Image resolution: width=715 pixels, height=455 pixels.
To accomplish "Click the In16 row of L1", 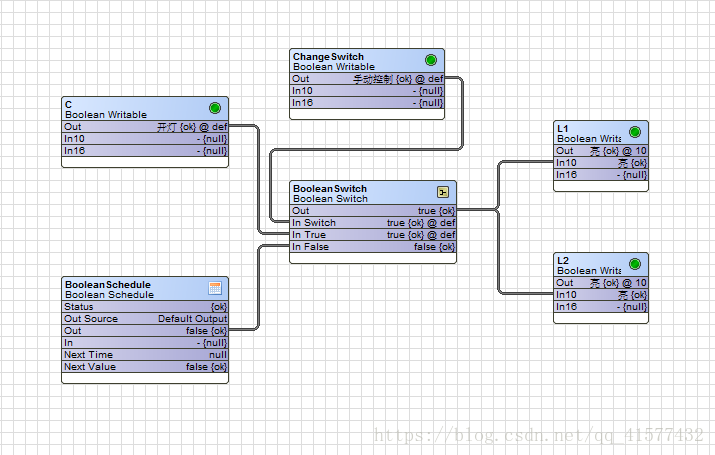I will point(601,175).
